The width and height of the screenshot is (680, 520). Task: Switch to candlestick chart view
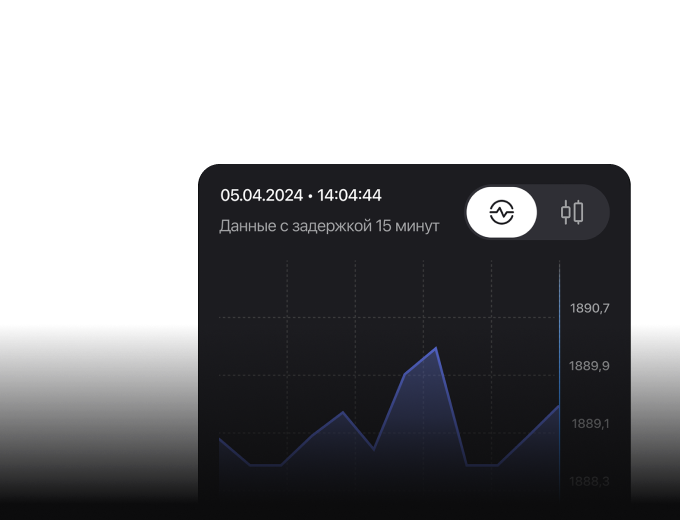572,212
